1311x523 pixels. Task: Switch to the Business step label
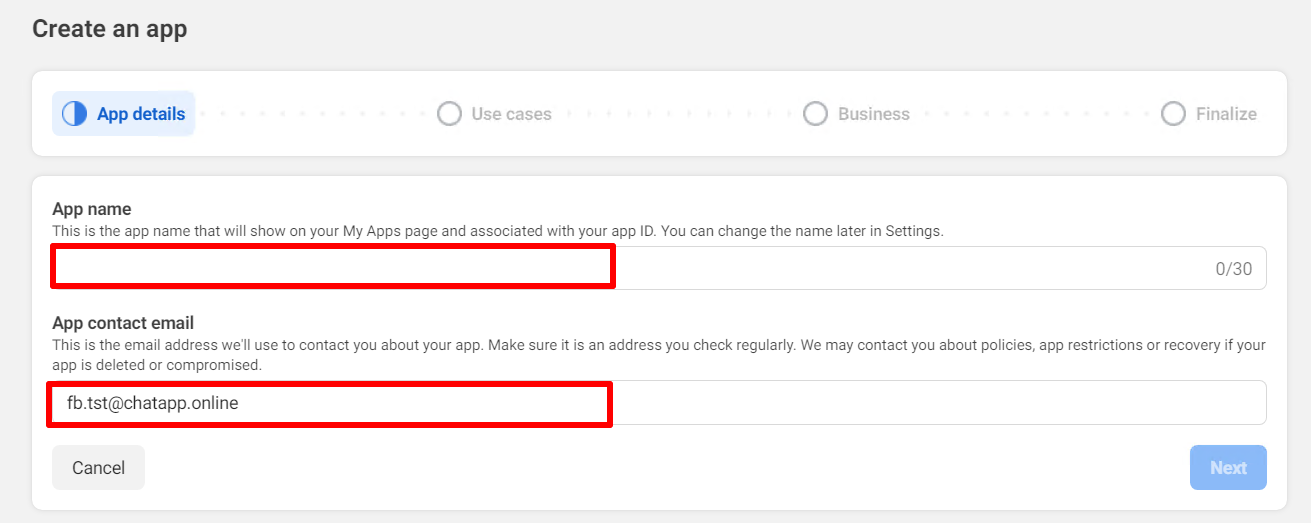click(x=873, y=114)
